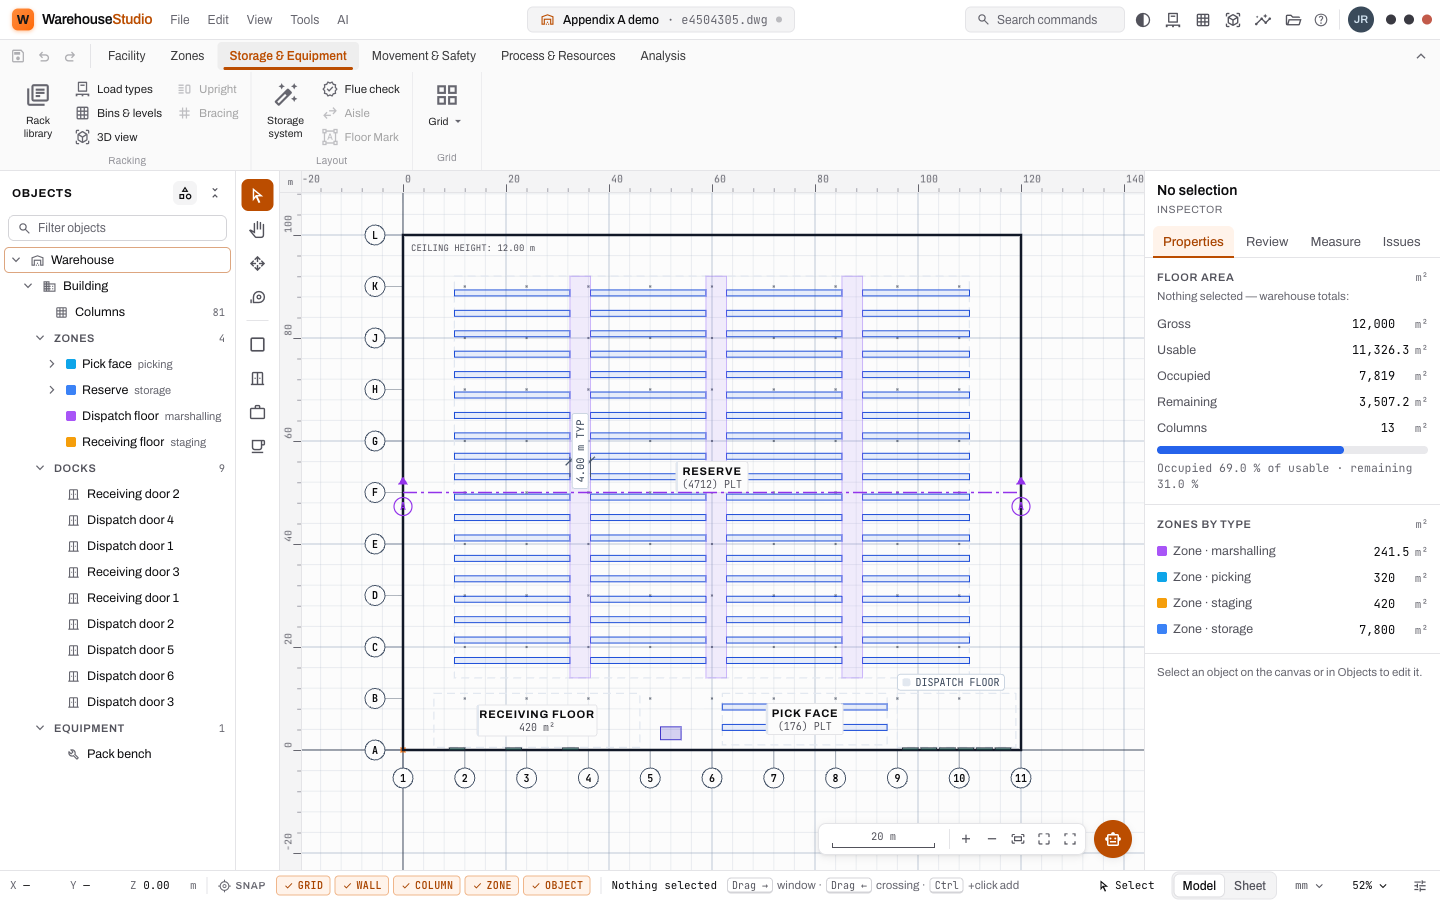Click the Reserve zone blue swatch

[x=71, y=390]
